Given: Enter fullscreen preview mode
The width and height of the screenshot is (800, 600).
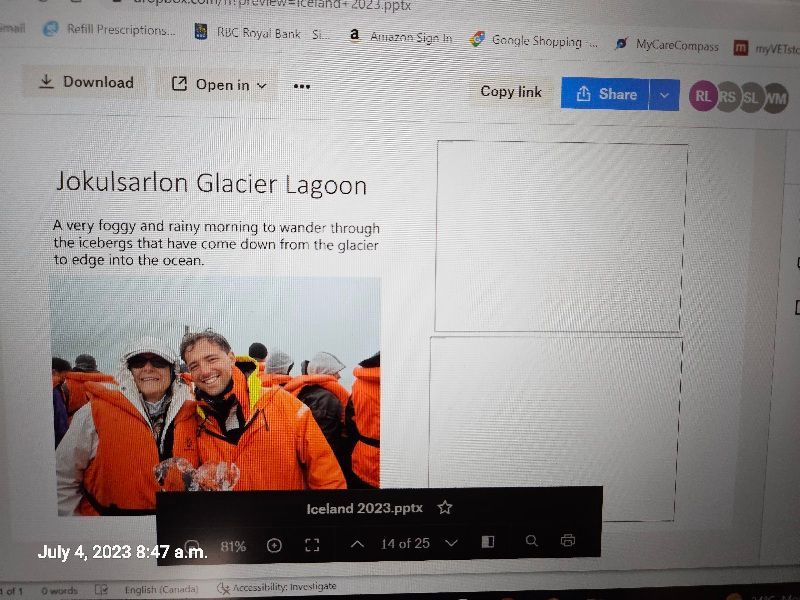Looking at the screenshot, I should click(312, 545).
